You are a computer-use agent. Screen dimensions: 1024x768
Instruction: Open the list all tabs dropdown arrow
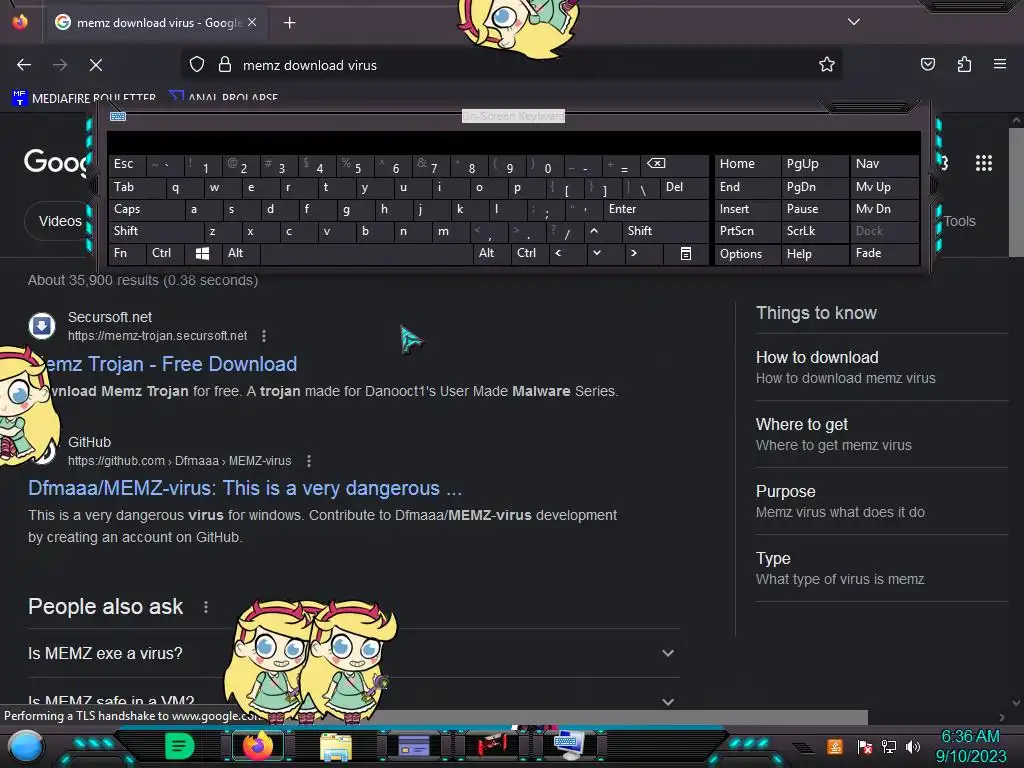(x=854, y=22)
